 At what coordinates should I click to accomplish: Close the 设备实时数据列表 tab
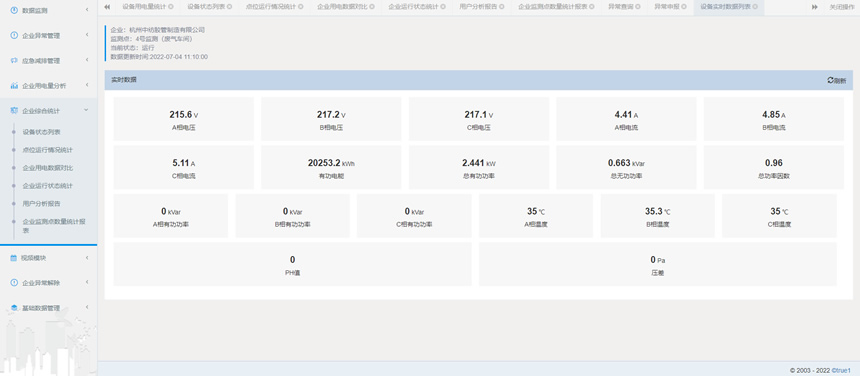(755, 7)
